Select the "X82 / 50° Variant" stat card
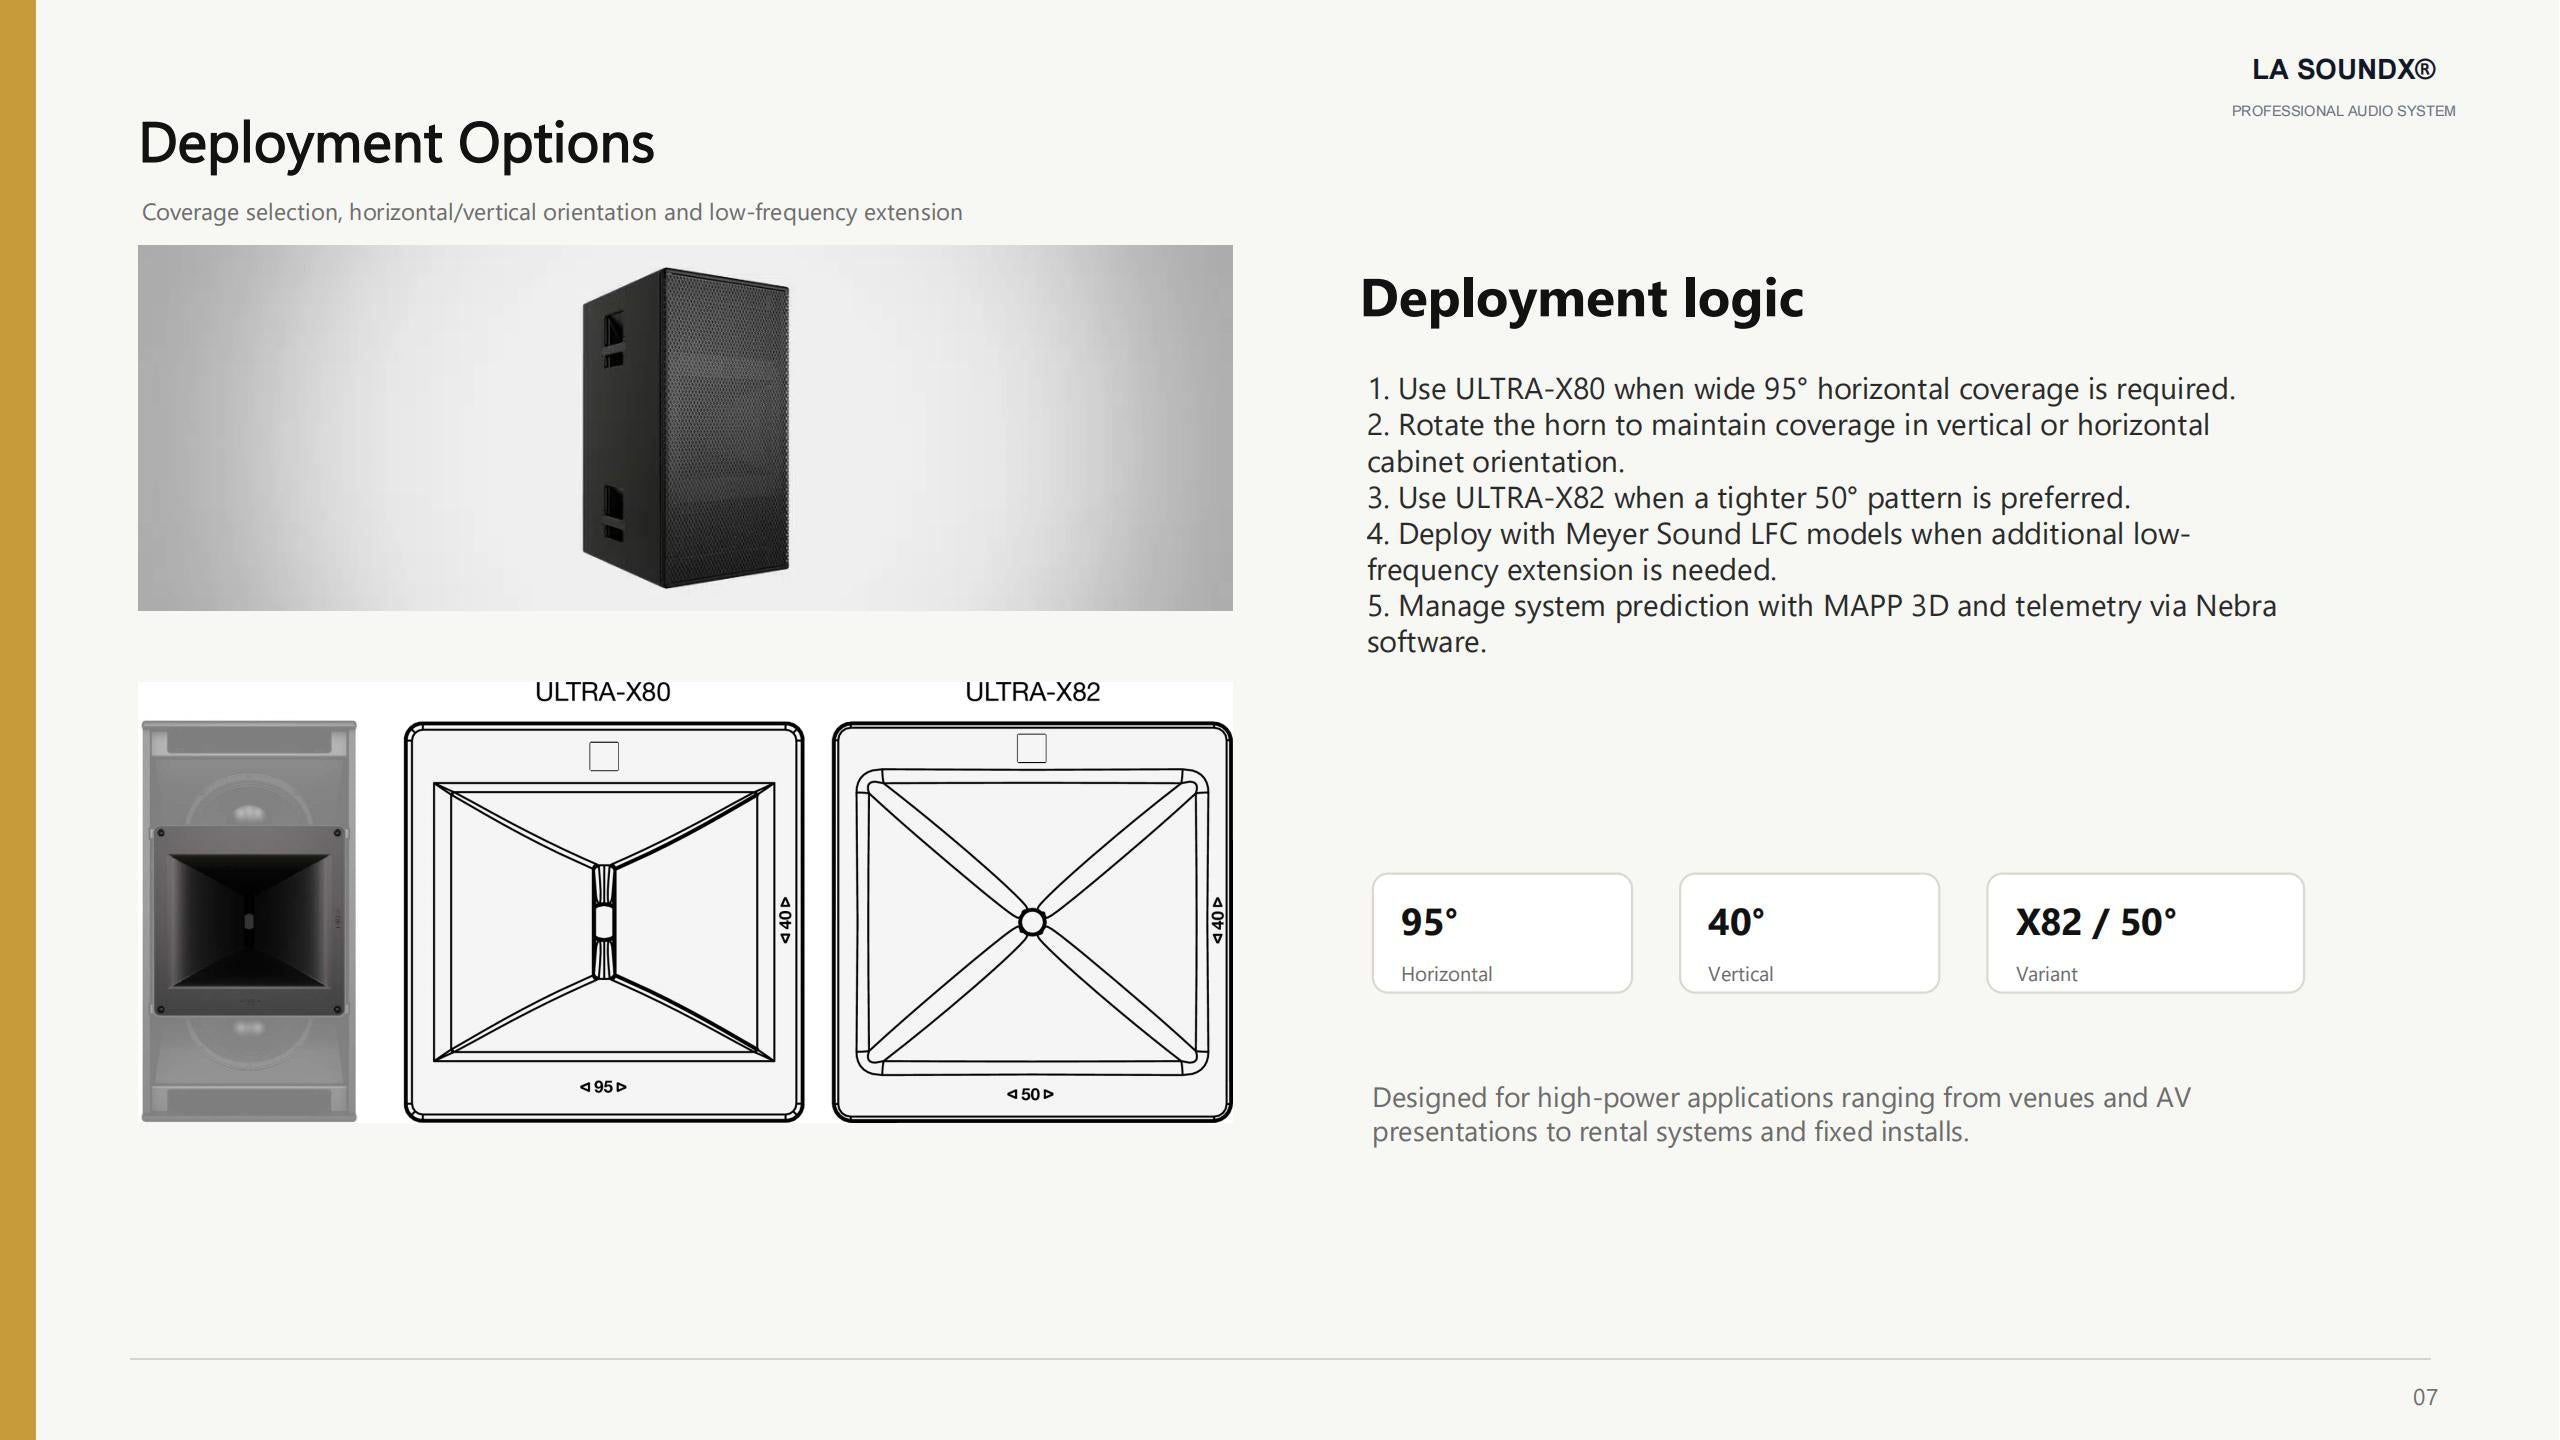 click(2145, 933)
